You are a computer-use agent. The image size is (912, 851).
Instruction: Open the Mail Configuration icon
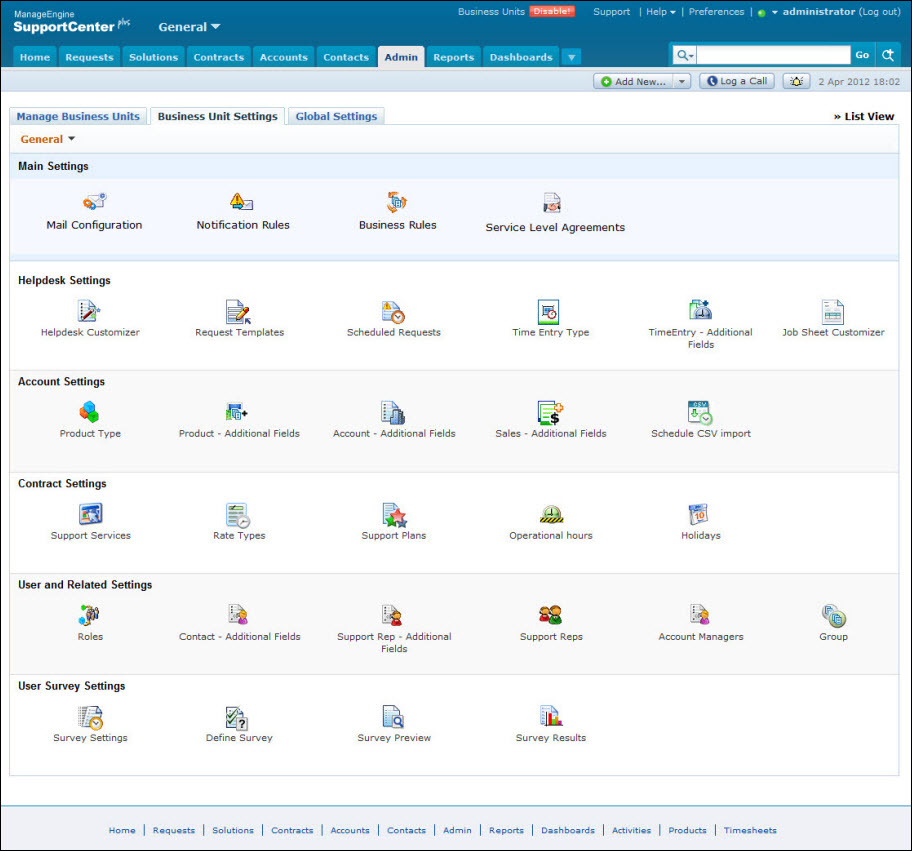(x=94, y=202)
